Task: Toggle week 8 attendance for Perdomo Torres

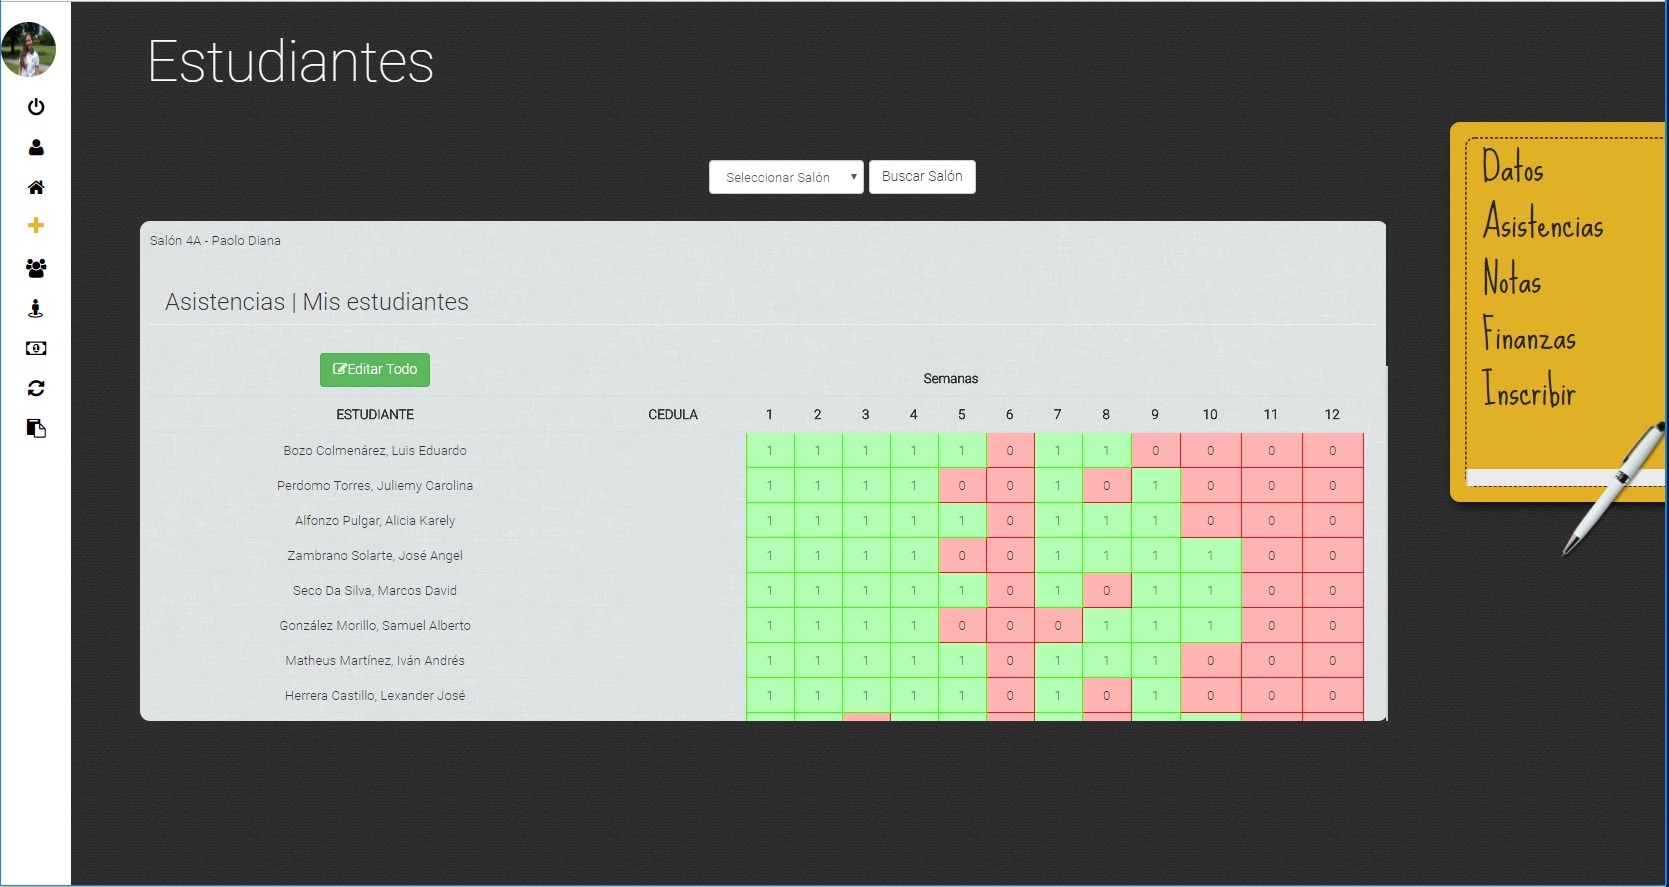Action: click(x=1106, y=486)
